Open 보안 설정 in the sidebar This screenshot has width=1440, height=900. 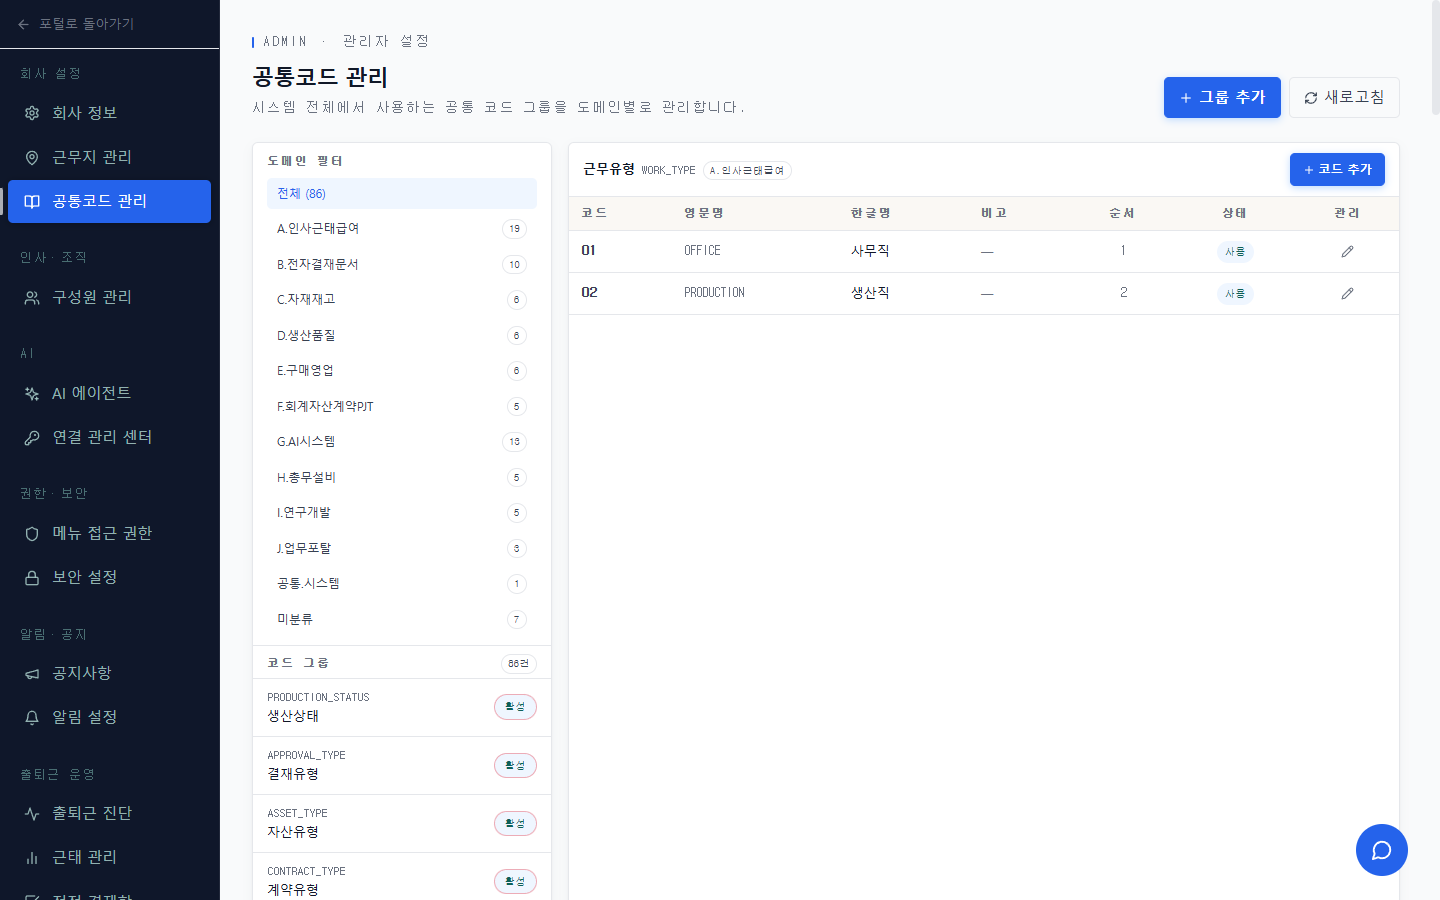click(x=109, y=577)
